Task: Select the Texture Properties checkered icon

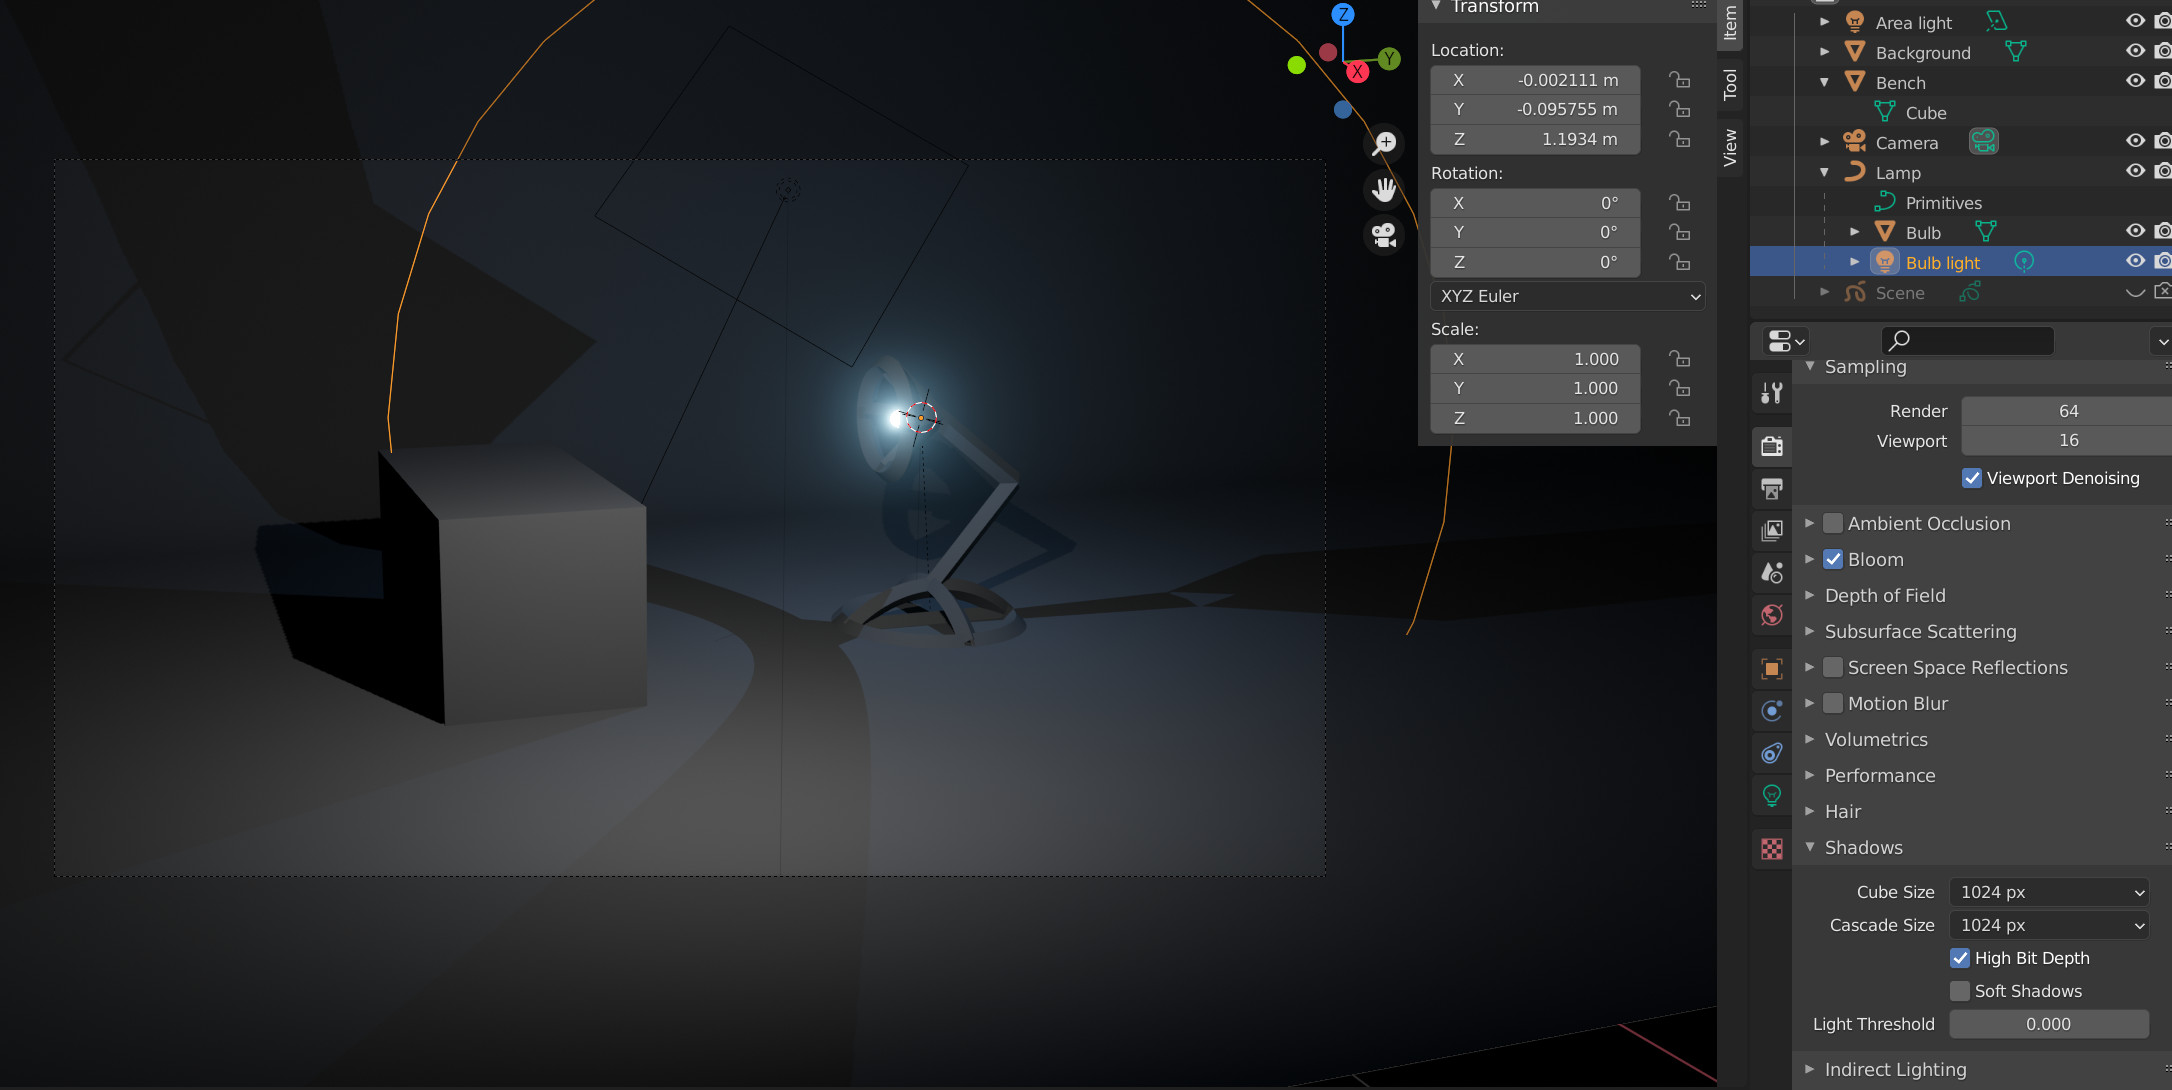Action: click(1772, 848)
